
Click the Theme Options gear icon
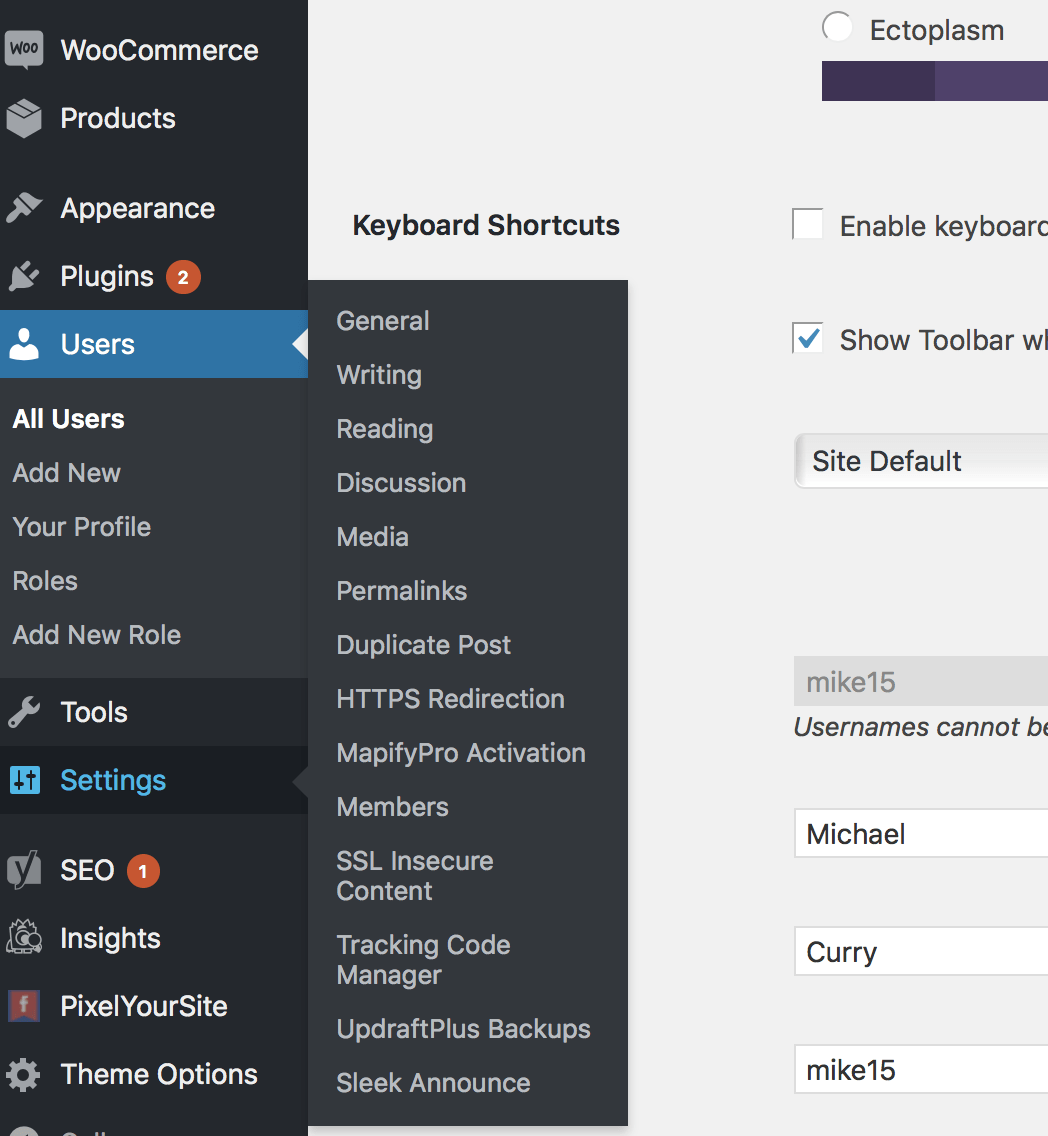click(24, 1075)
